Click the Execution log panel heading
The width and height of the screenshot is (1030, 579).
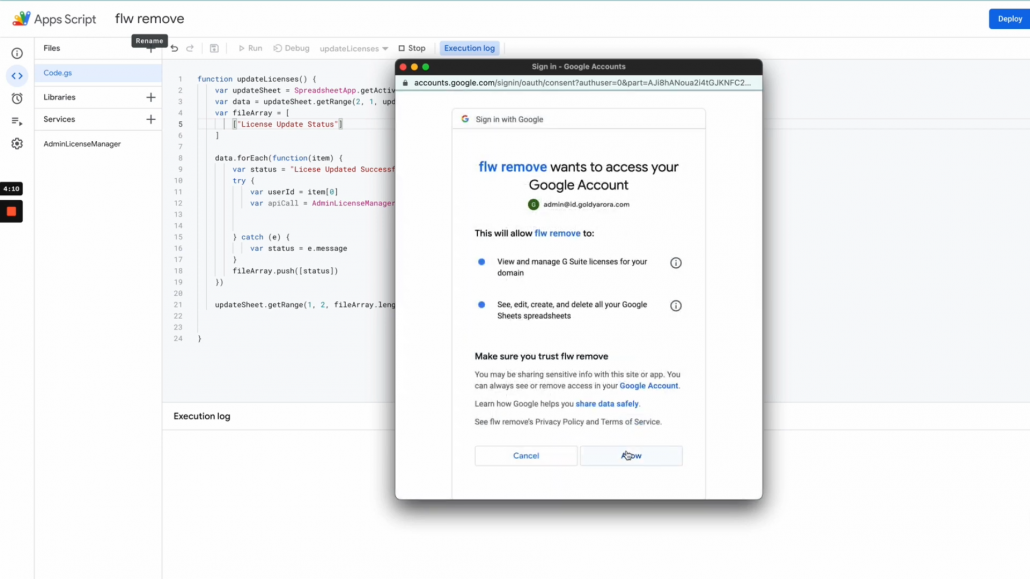coord(202,416)
